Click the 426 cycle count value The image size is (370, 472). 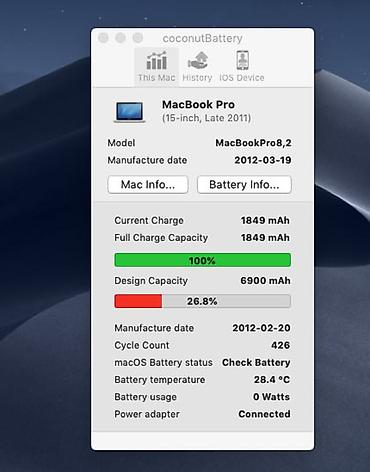[x=280, y=345]
